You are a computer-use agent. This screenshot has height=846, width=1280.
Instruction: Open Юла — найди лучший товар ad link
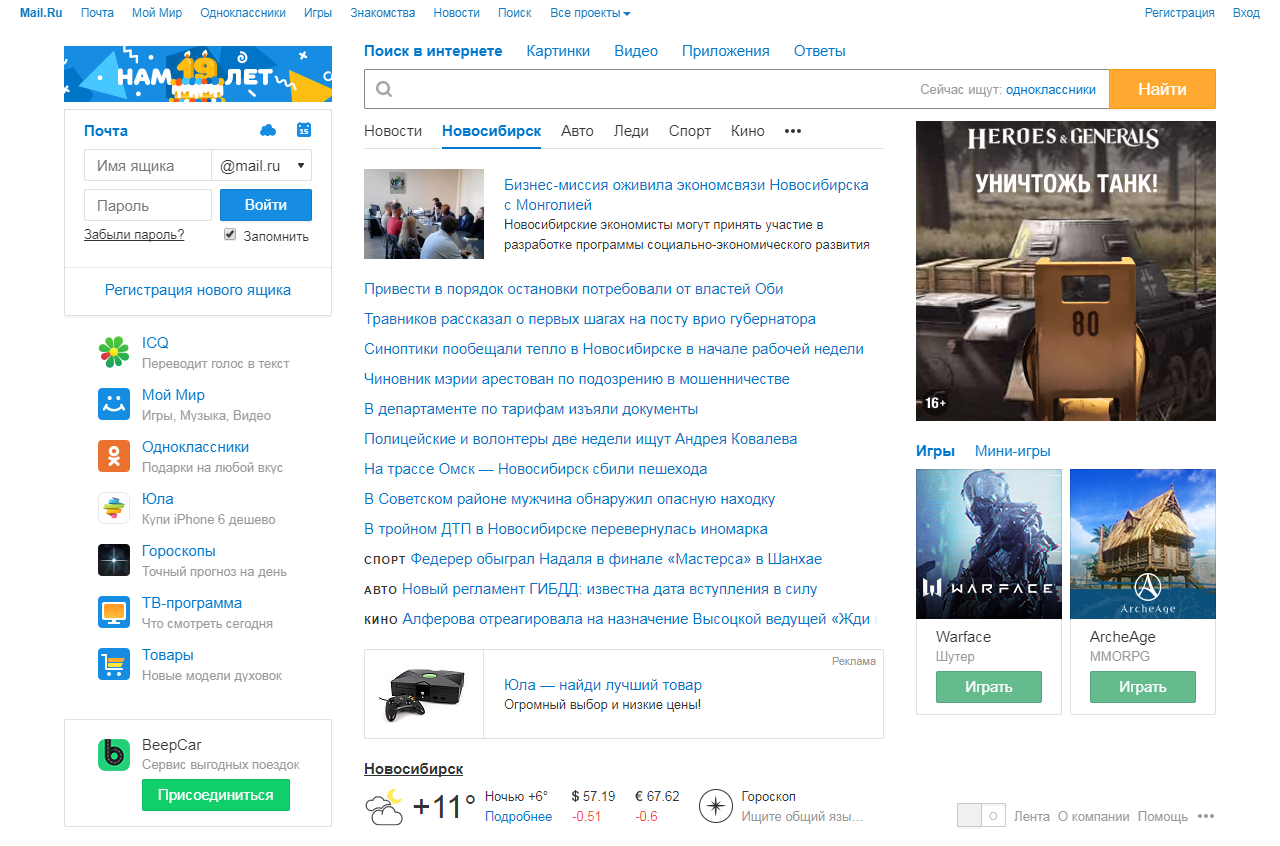[x=603, y=685]
